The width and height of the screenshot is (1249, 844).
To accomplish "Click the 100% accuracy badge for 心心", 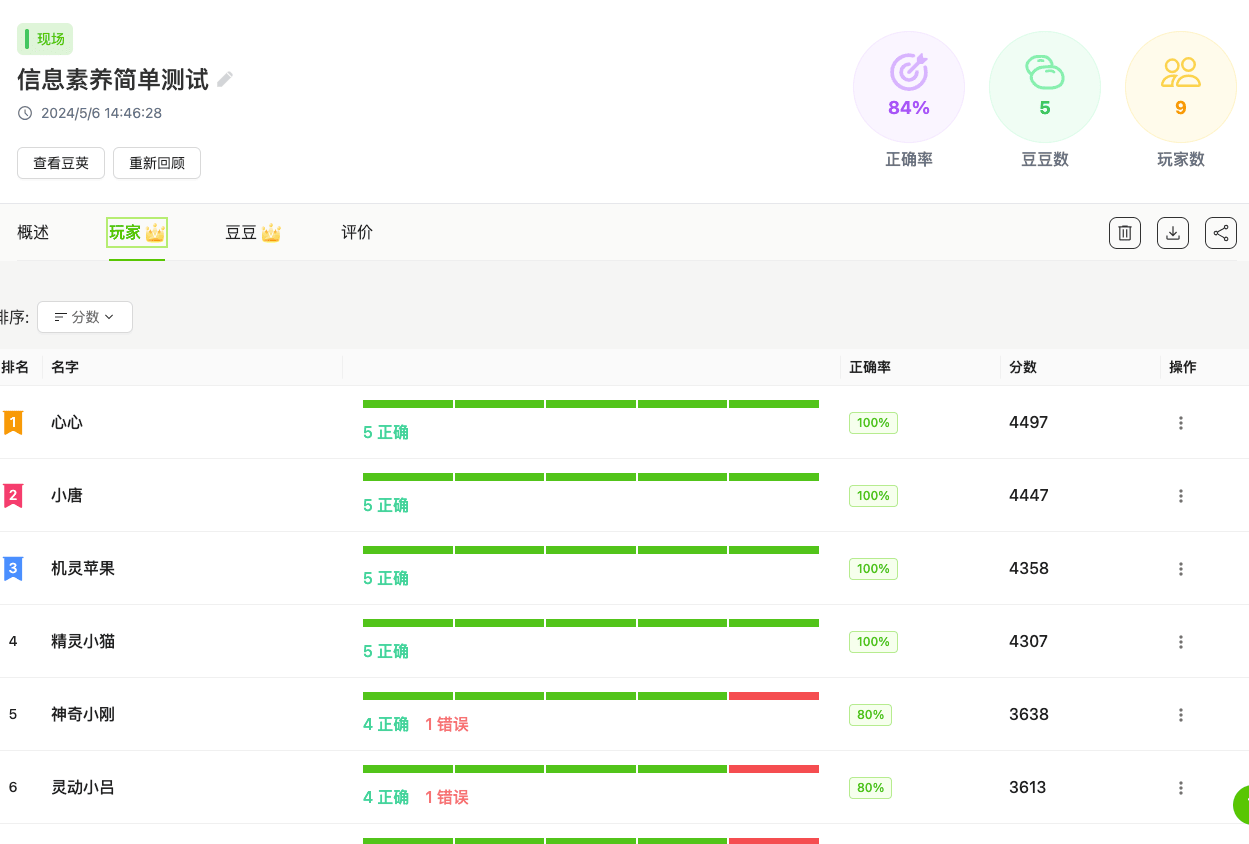I will coord(873,423).
